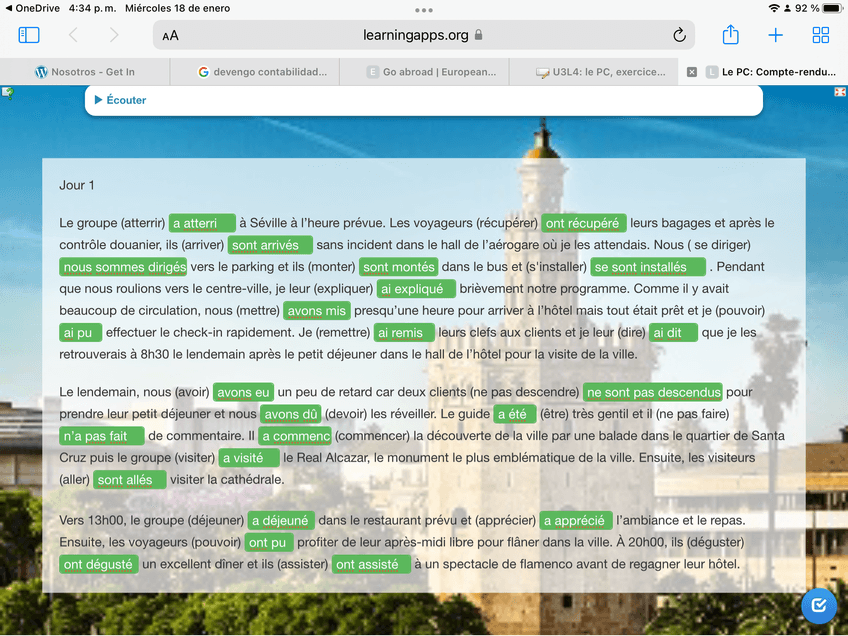Screen dimensions: 848x636
Task: Show the tab overview grid
Action: pyautogui.click(x=820, y=35)
